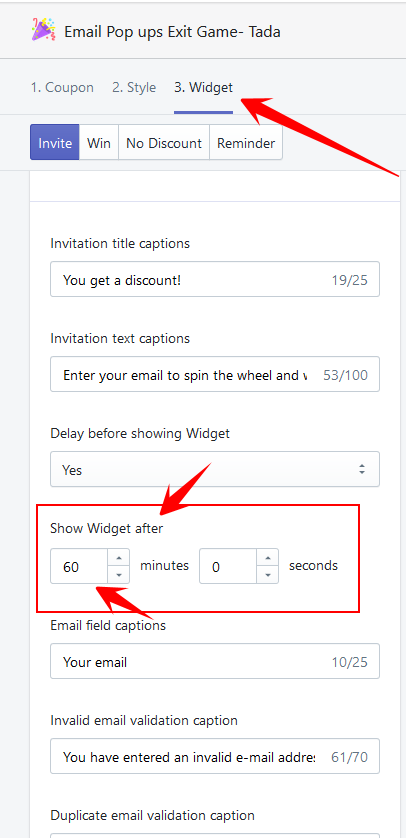This screenshot has width=406, height=838.
Task: Click the Email field captions input
Action: coord(215,661)
